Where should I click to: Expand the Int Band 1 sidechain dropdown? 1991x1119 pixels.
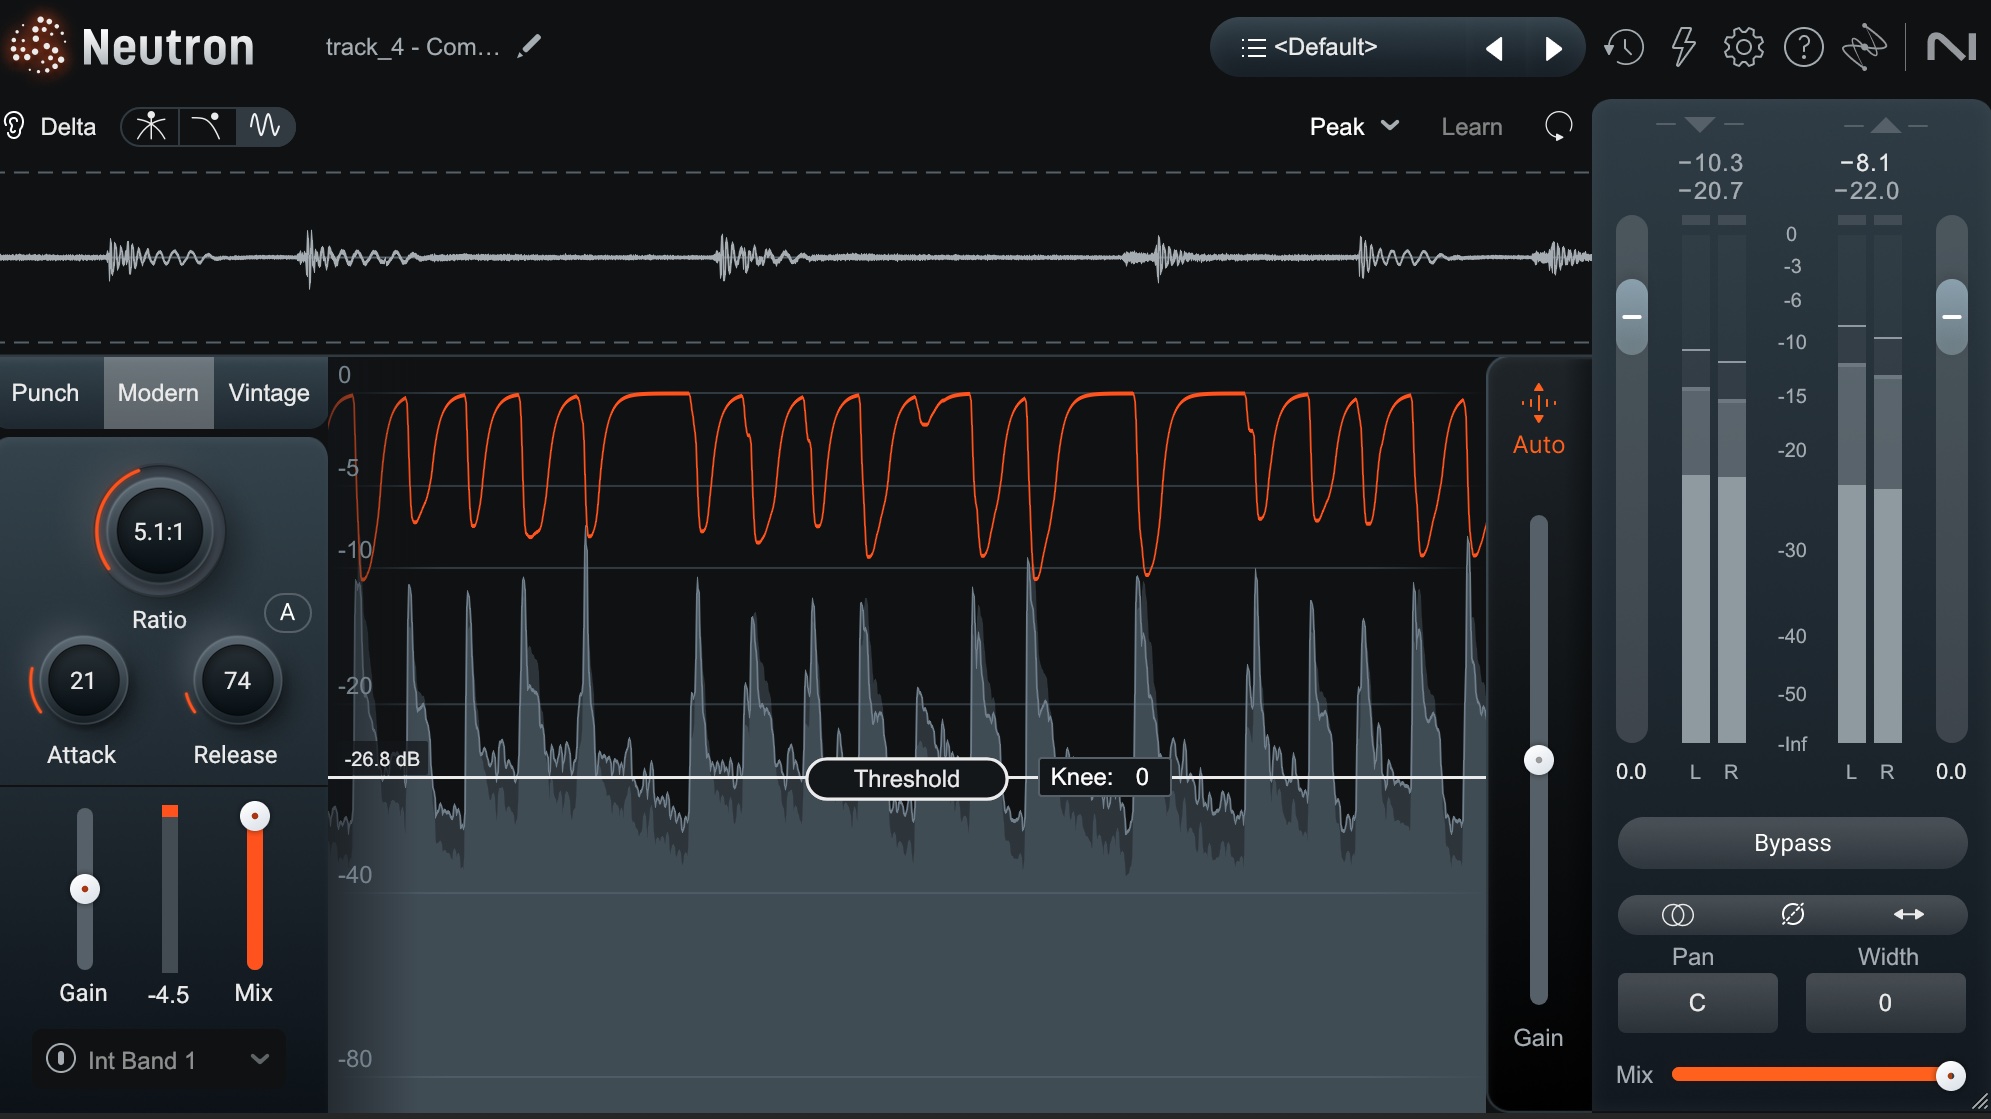260,1058
